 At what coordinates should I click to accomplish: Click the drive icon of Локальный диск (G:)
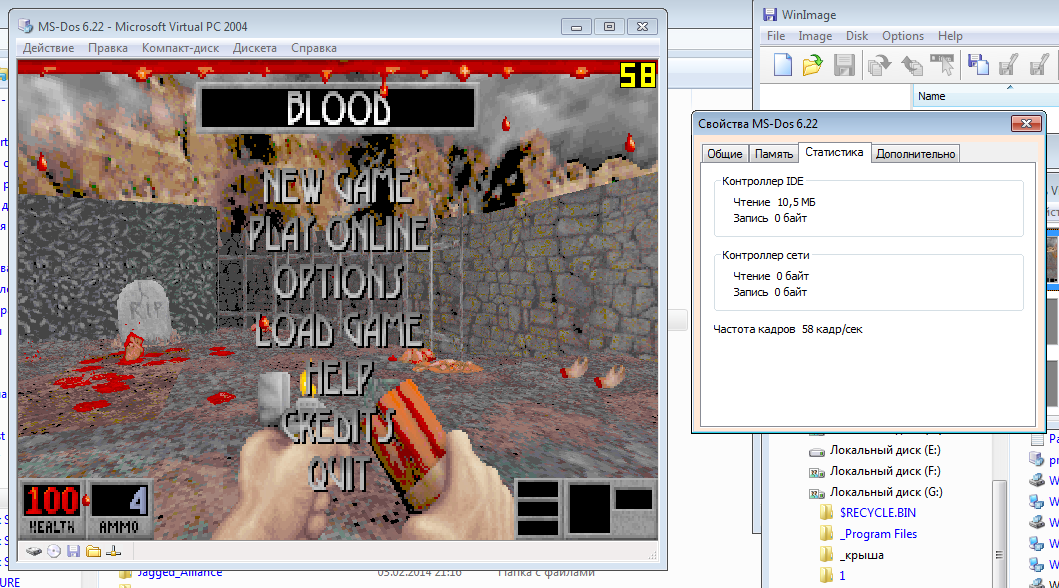[817, 493]
